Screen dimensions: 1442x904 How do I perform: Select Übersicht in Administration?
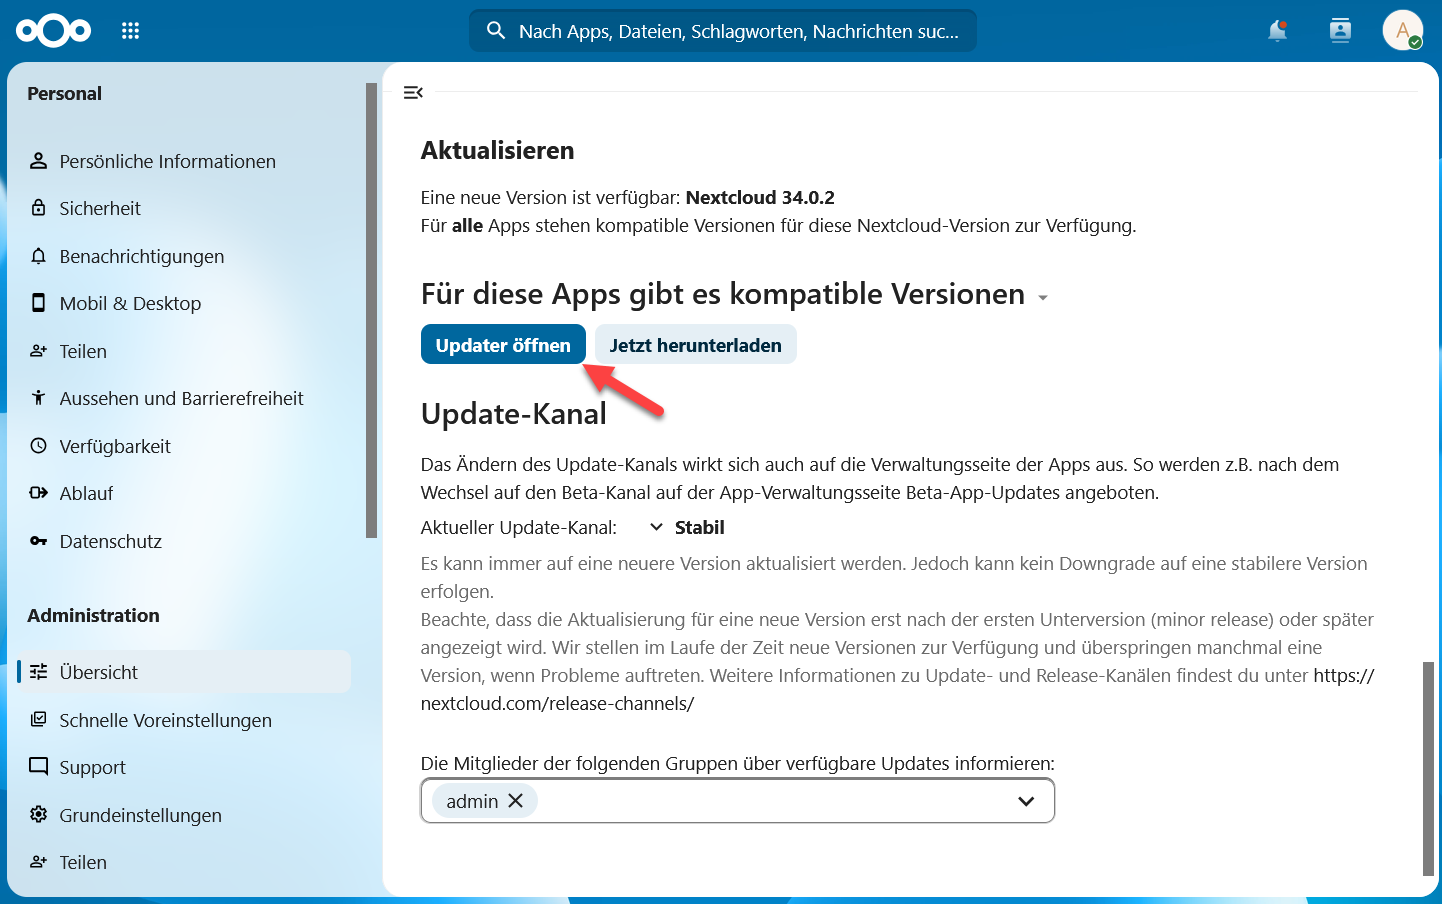183,672
